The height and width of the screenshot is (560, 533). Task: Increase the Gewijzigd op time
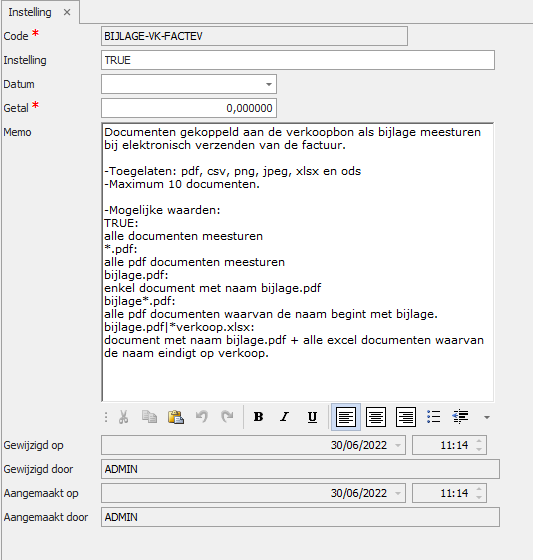point(479,441)
